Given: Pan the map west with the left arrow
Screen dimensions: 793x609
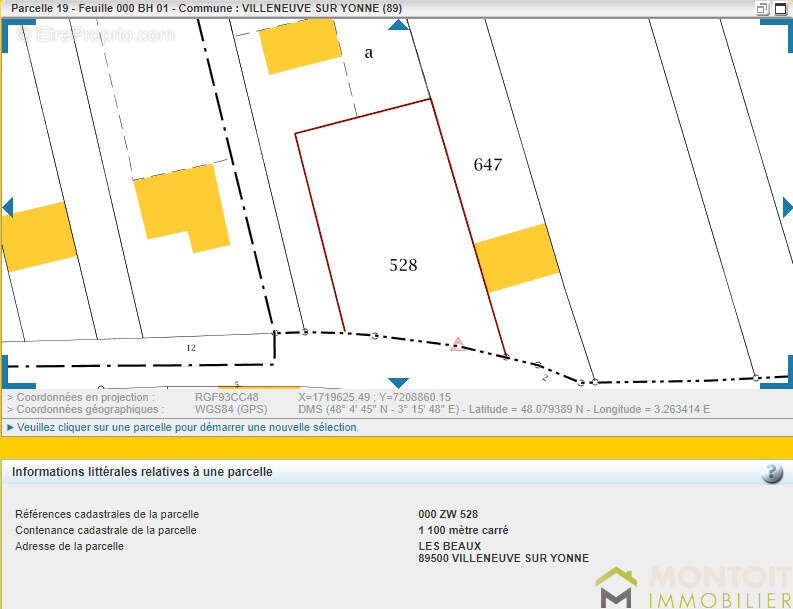Looking at the screenshot, I should tap(8, 208).
